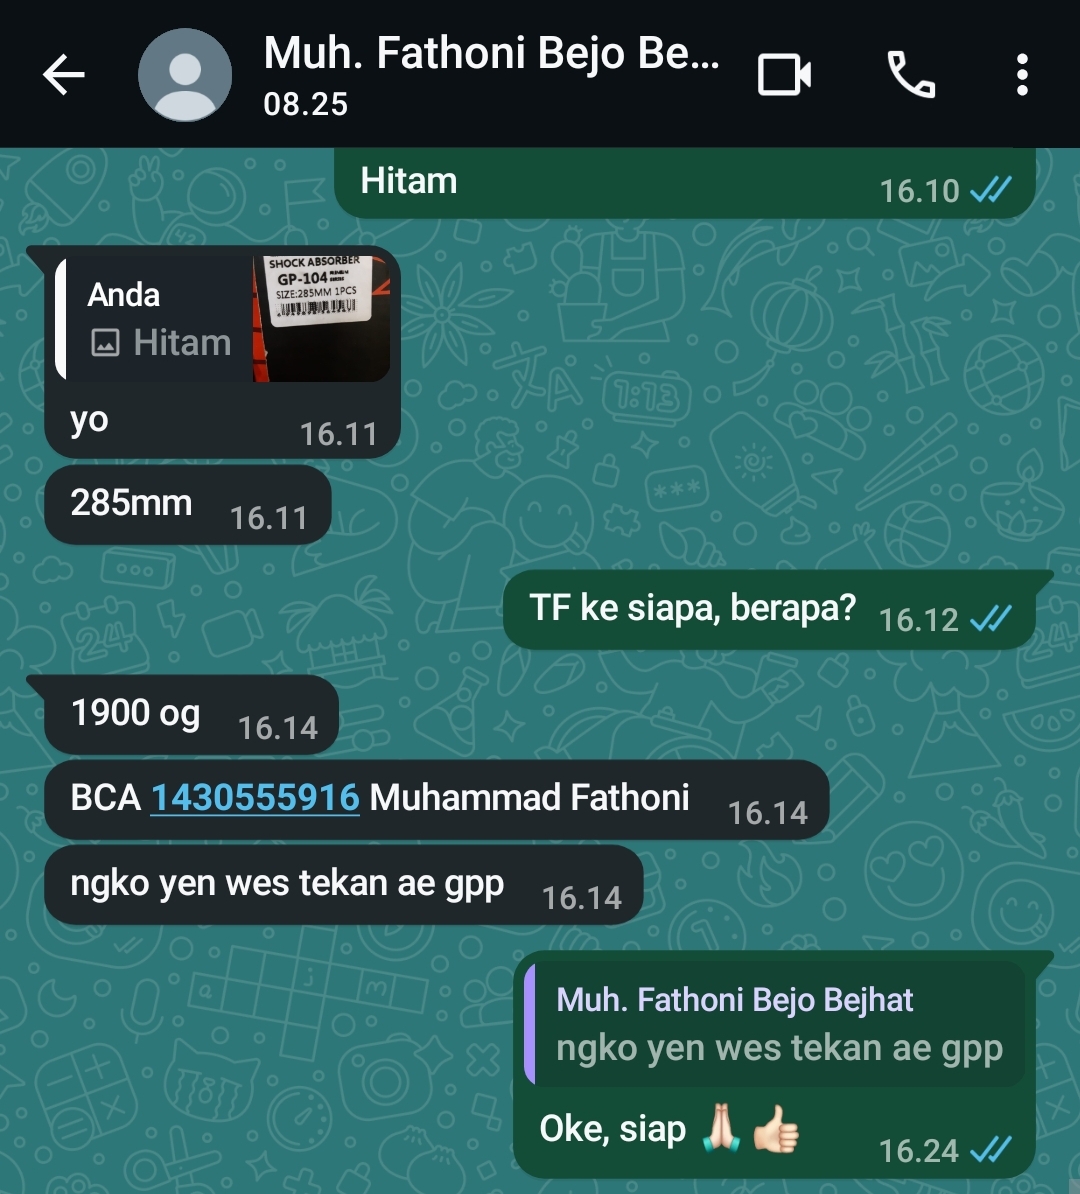Tap the back arrow icon

[63, 75]
